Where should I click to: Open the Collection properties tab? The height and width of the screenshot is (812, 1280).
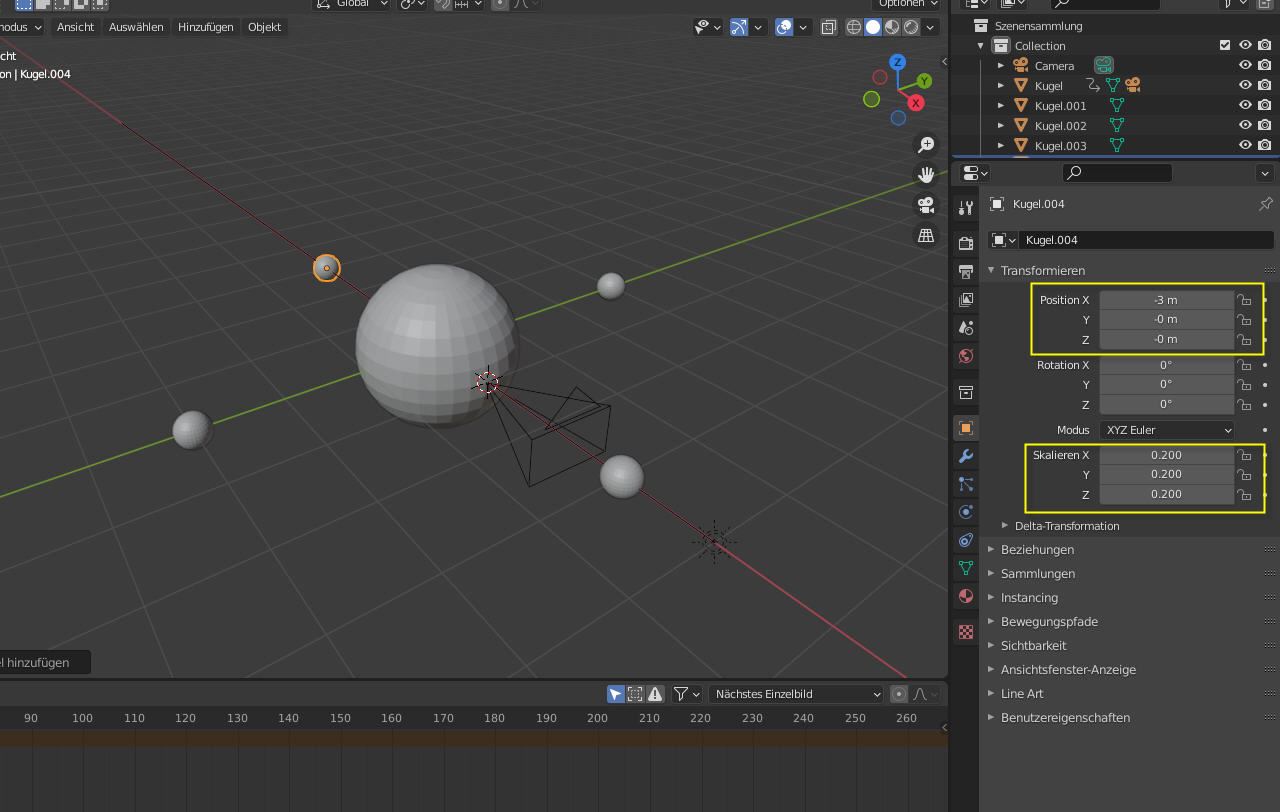[965, 392]
